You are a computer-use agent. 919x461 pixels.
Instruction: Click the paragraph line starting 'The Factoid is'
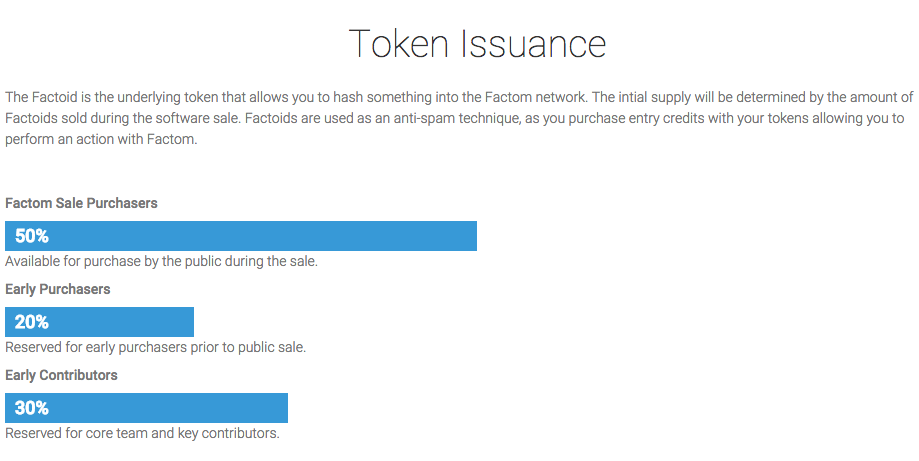[460, 97]
